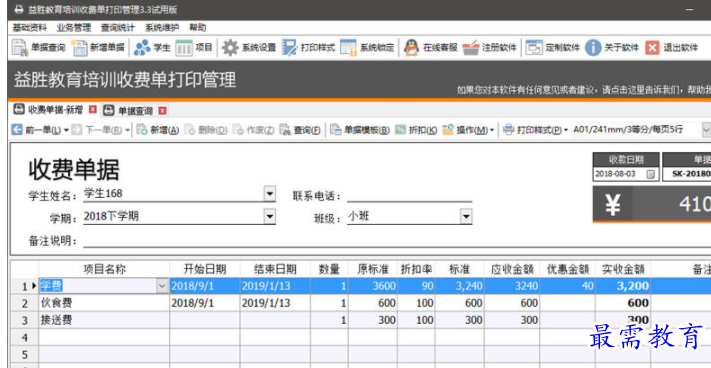This screenshot has width=711, height=368.
Task: Click the 折扣(K) discount button
Action: click(x=416, y=130)
